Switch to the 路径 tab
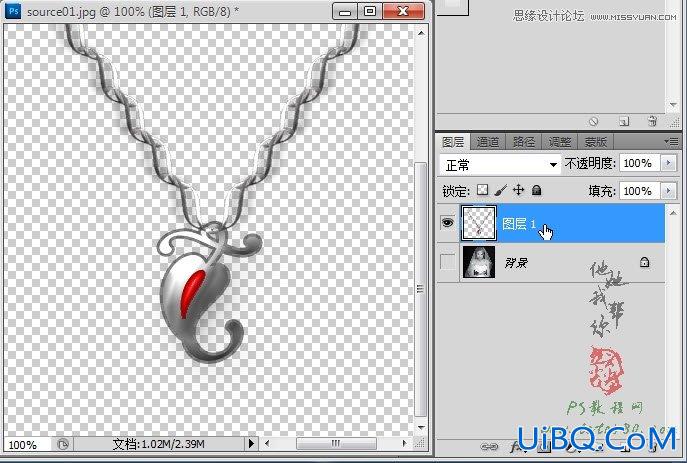Viewport: 687px width, 463px height. [524, 142]
